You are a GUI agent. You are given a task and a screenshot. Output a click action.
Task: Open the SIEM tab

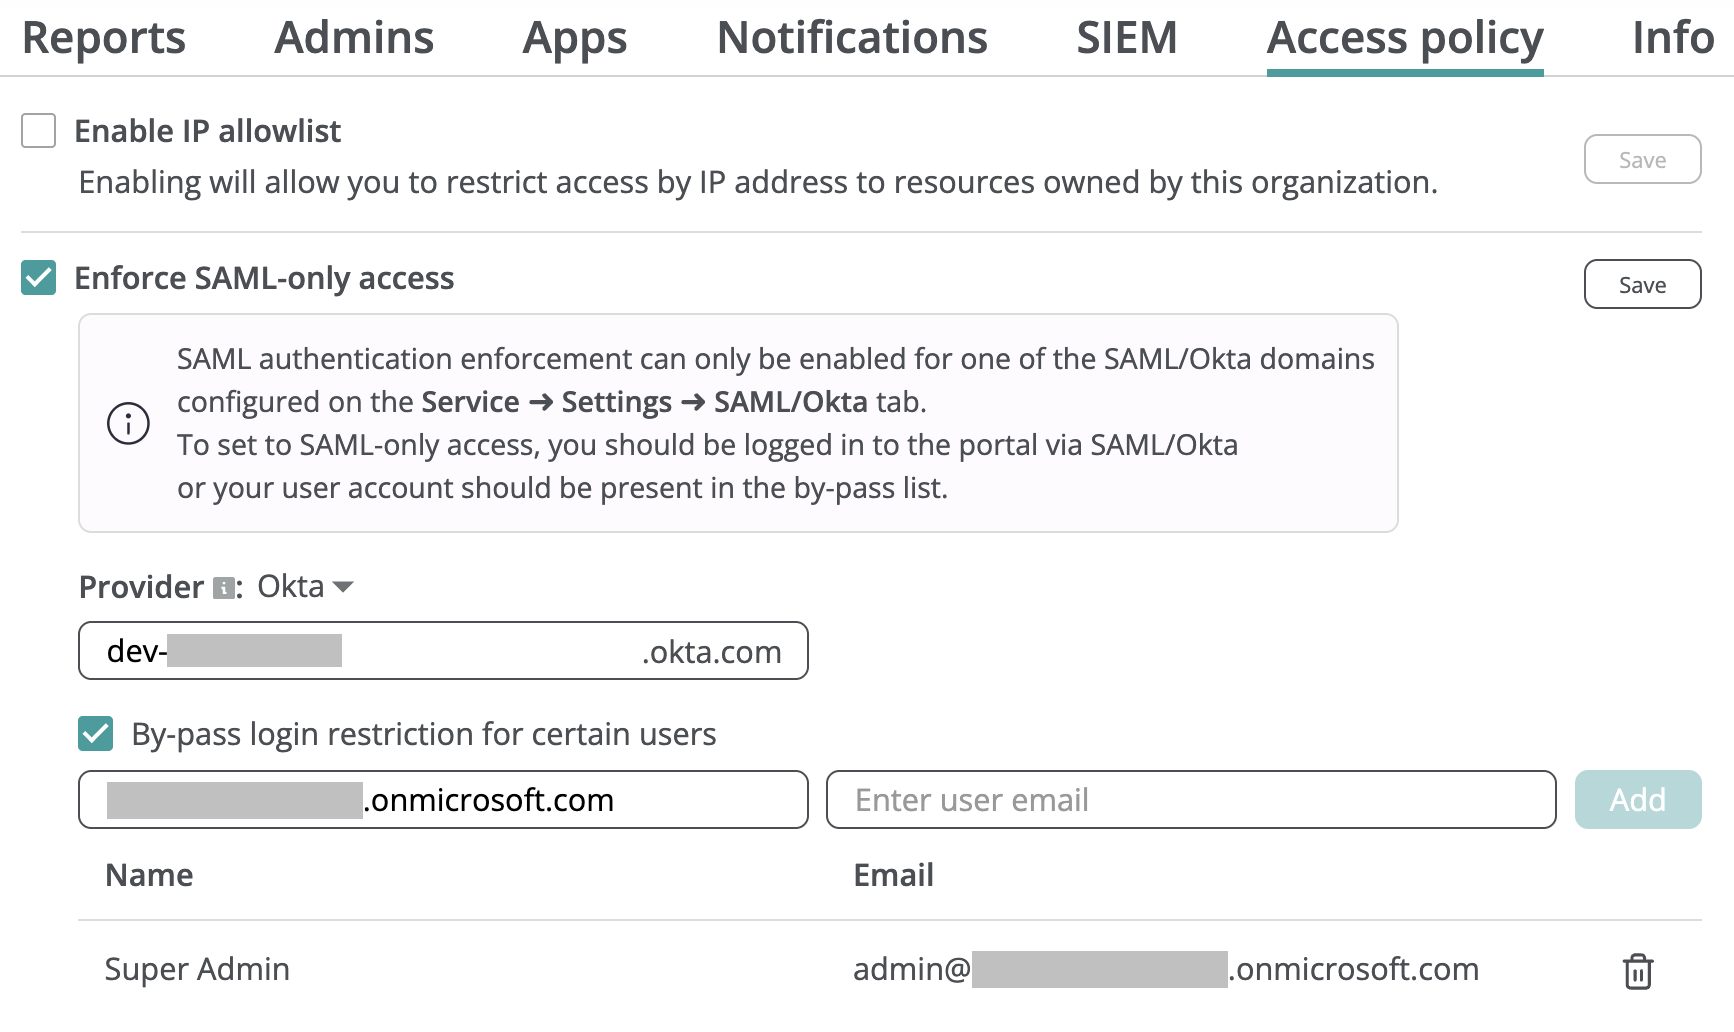(1126, 38)
